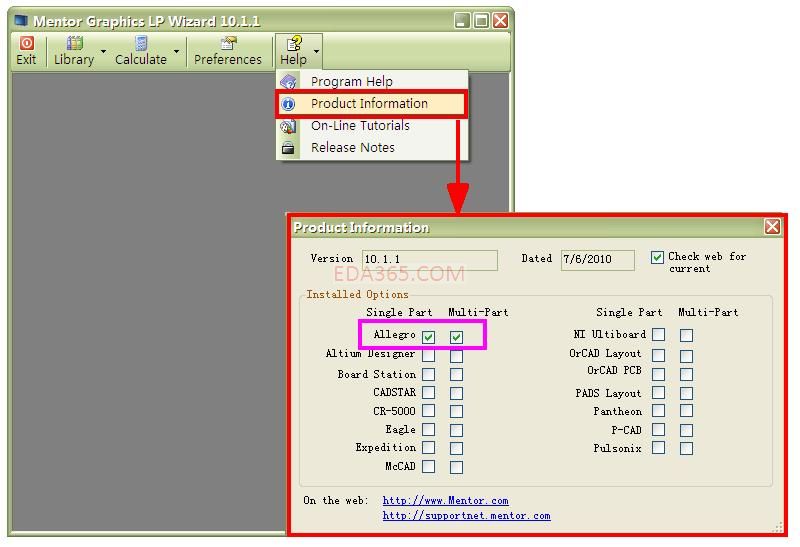Toggle Allegro Multi-Part checkbox
Viewport: 800px width, 547px height.
457,337
